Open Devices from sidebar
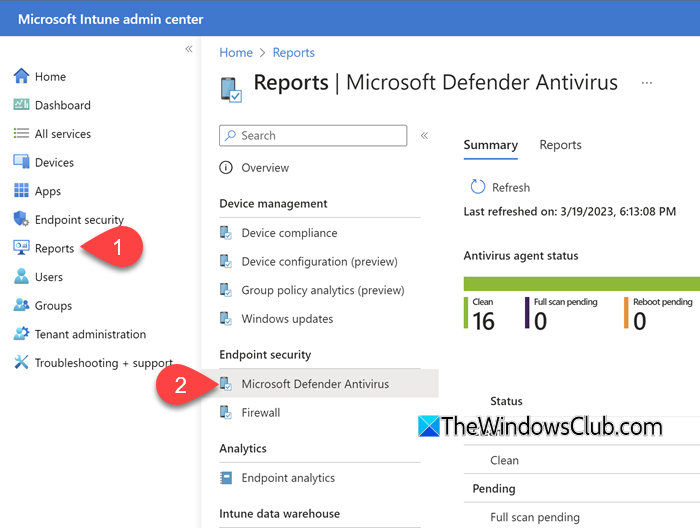700x528 pixels. (54, 162)
